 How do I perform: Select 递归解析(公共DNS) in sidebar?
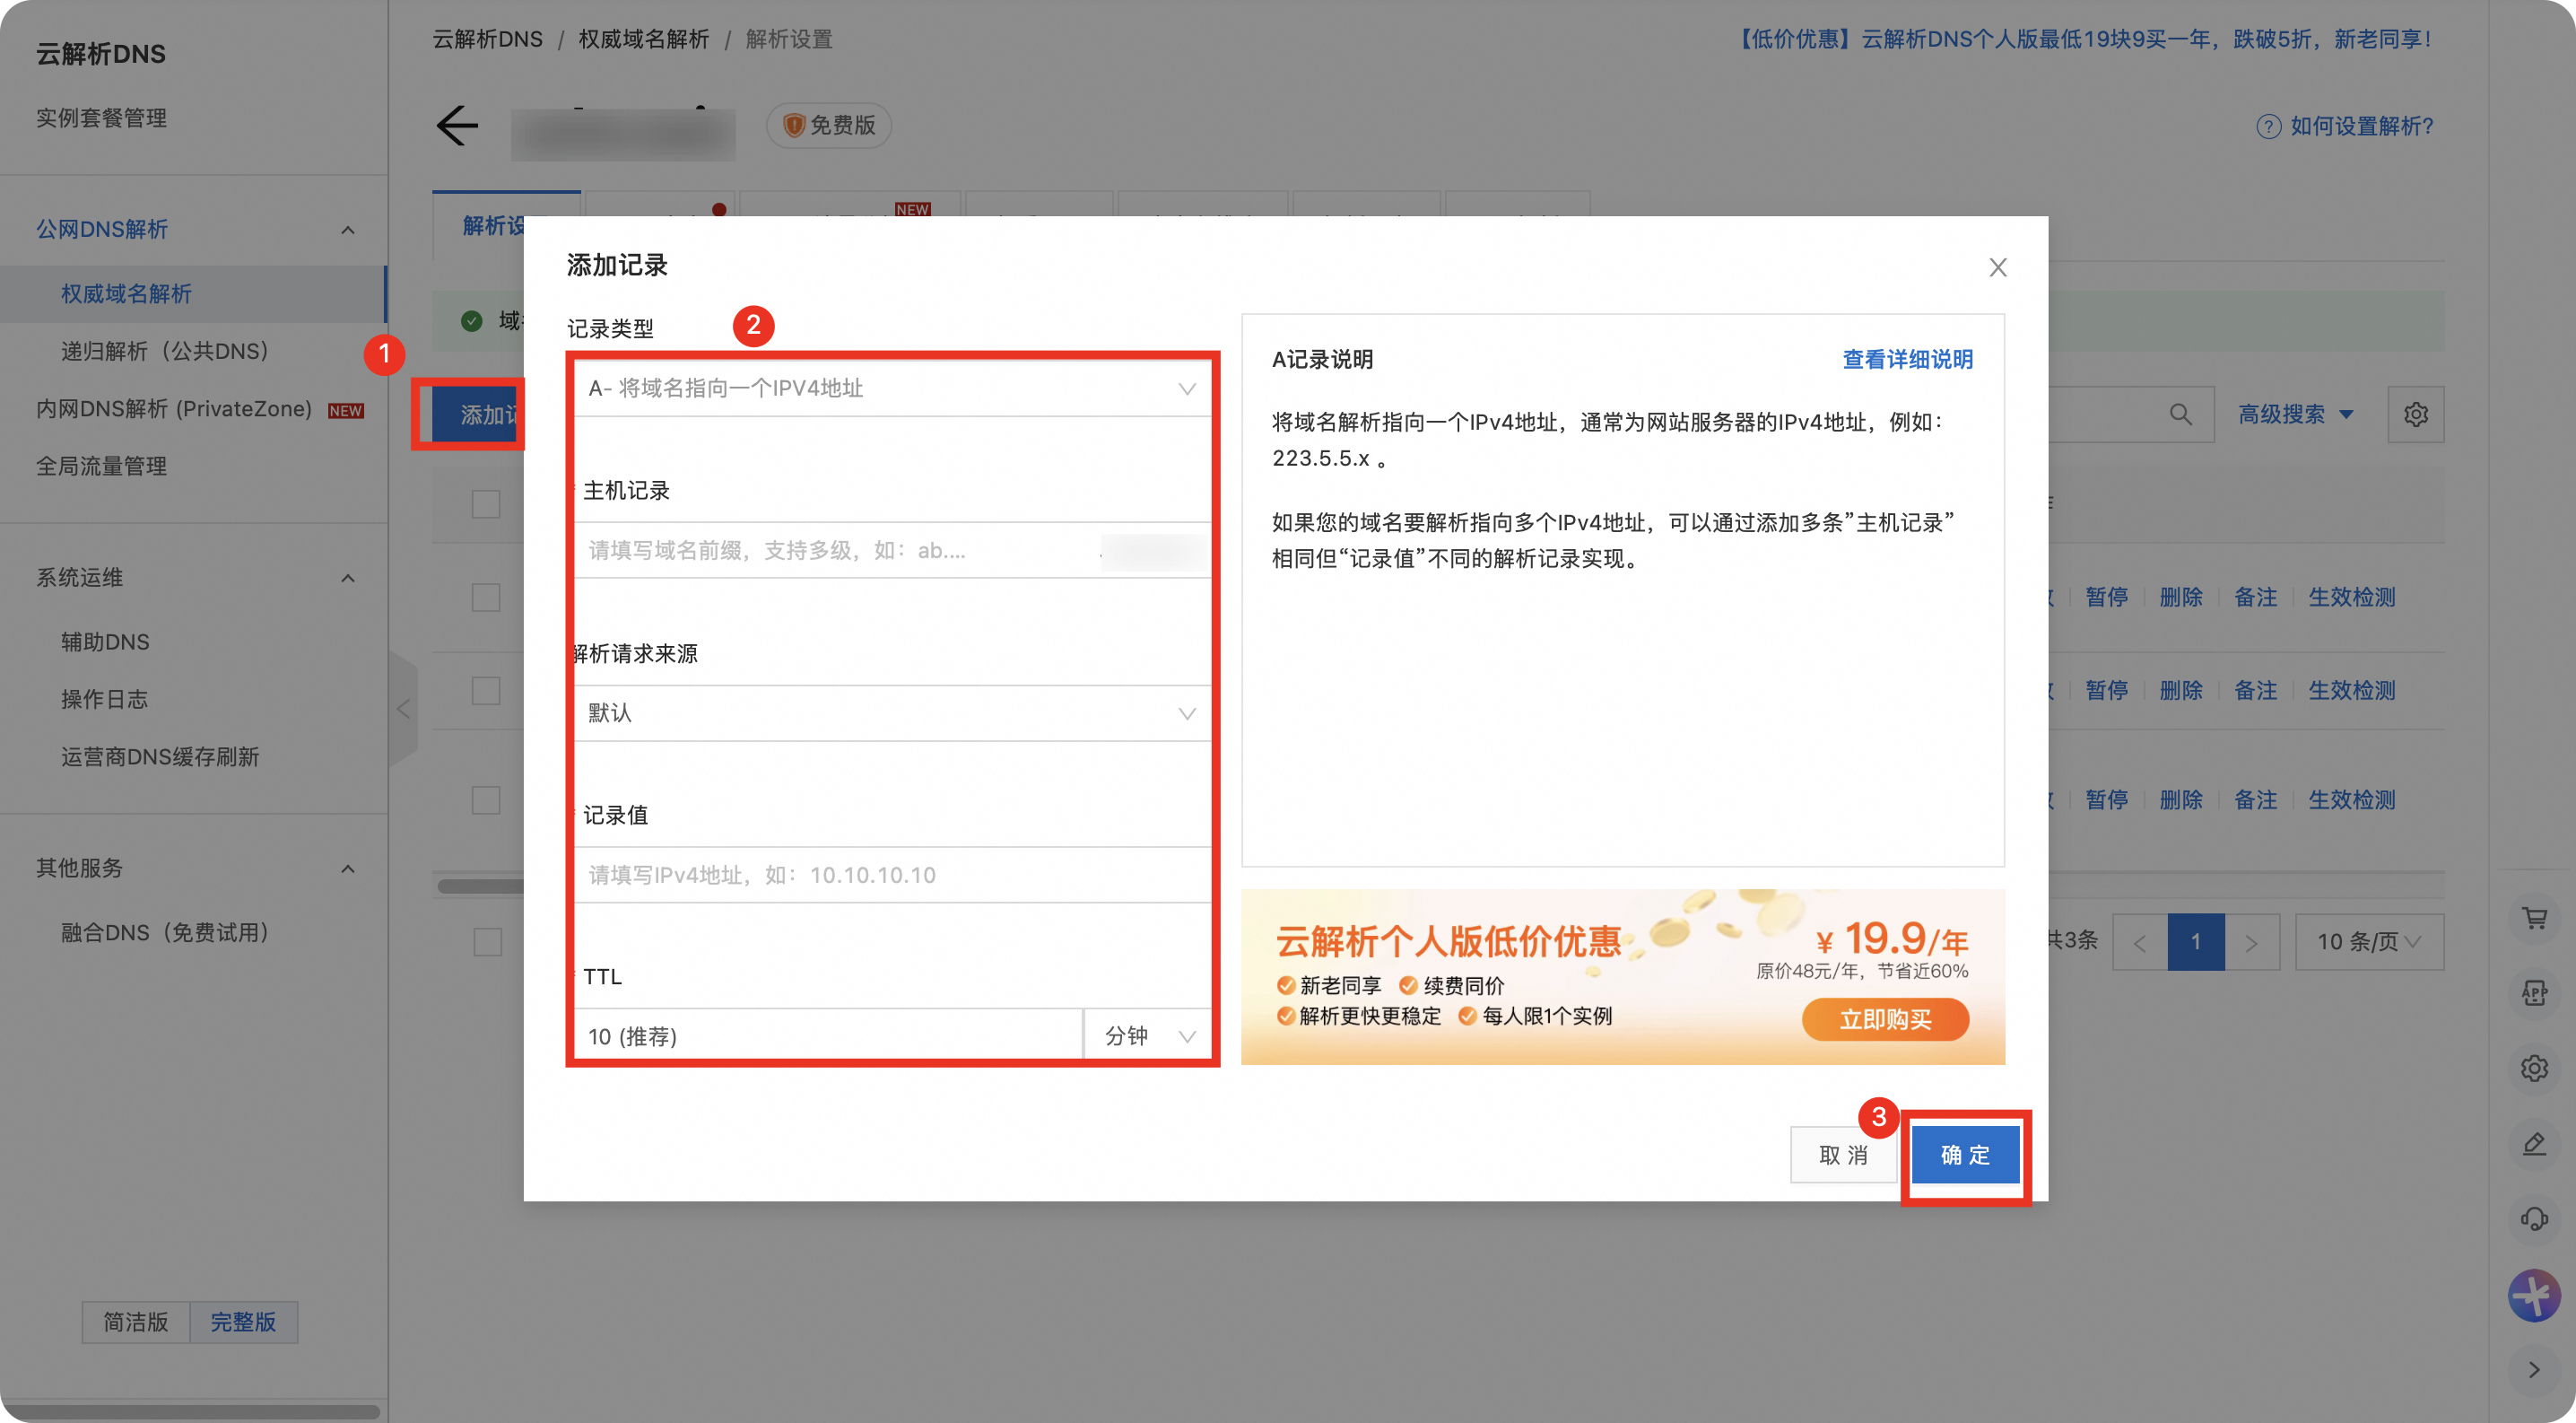165,351
